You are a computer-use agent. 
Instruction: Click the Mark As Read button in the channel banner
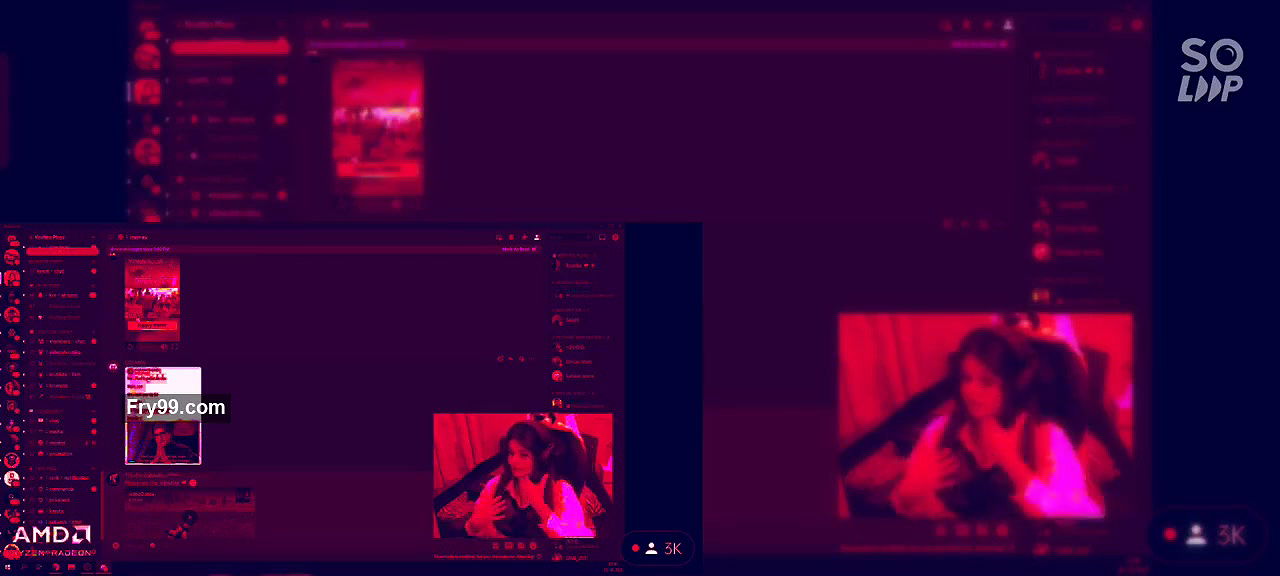pyautogui.click(x=518, y=249)
